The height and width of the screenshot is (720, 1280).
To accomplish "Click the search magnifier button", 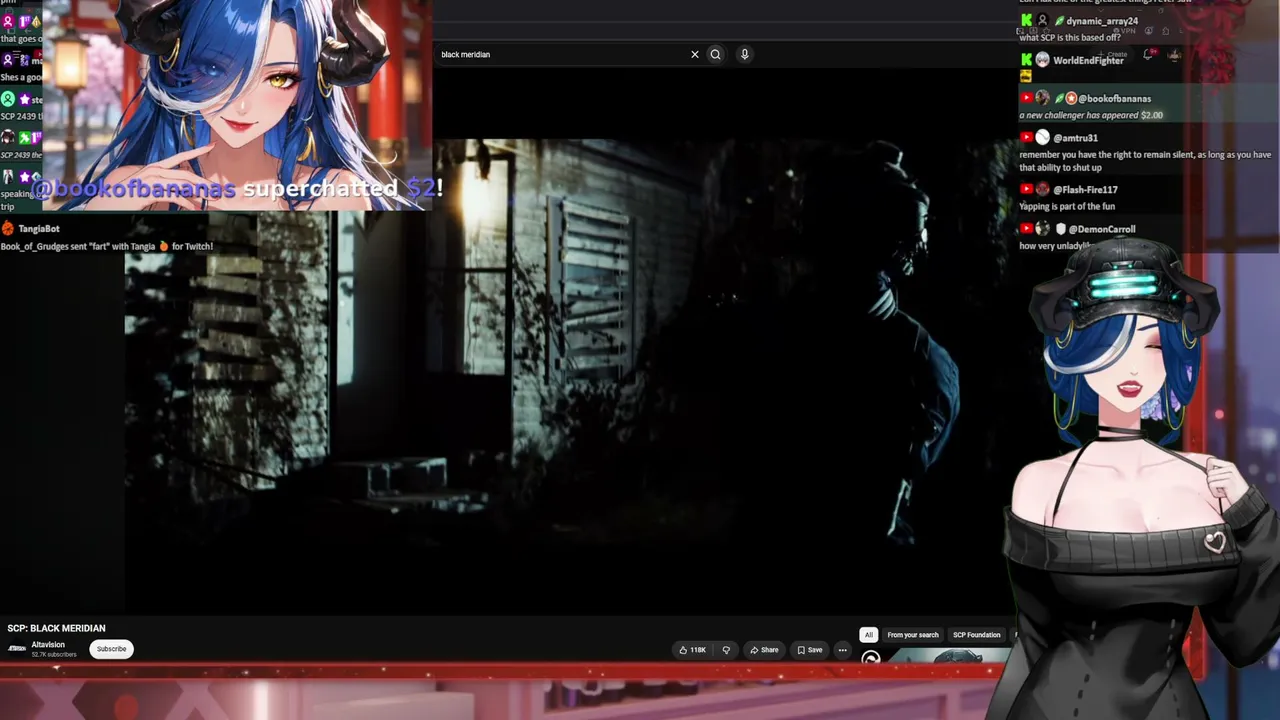I will [715, 54].
